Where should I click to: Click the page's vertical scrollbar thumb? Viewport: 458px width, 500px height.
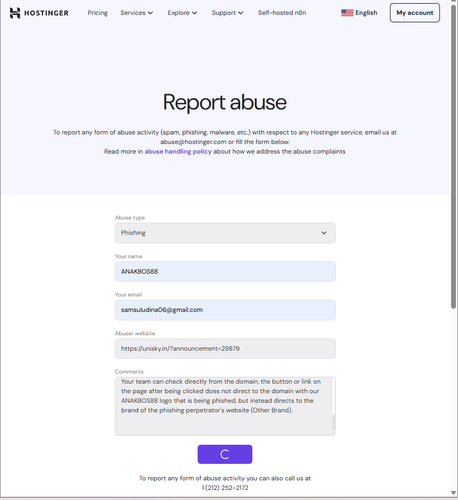click(x=453, y=157)
